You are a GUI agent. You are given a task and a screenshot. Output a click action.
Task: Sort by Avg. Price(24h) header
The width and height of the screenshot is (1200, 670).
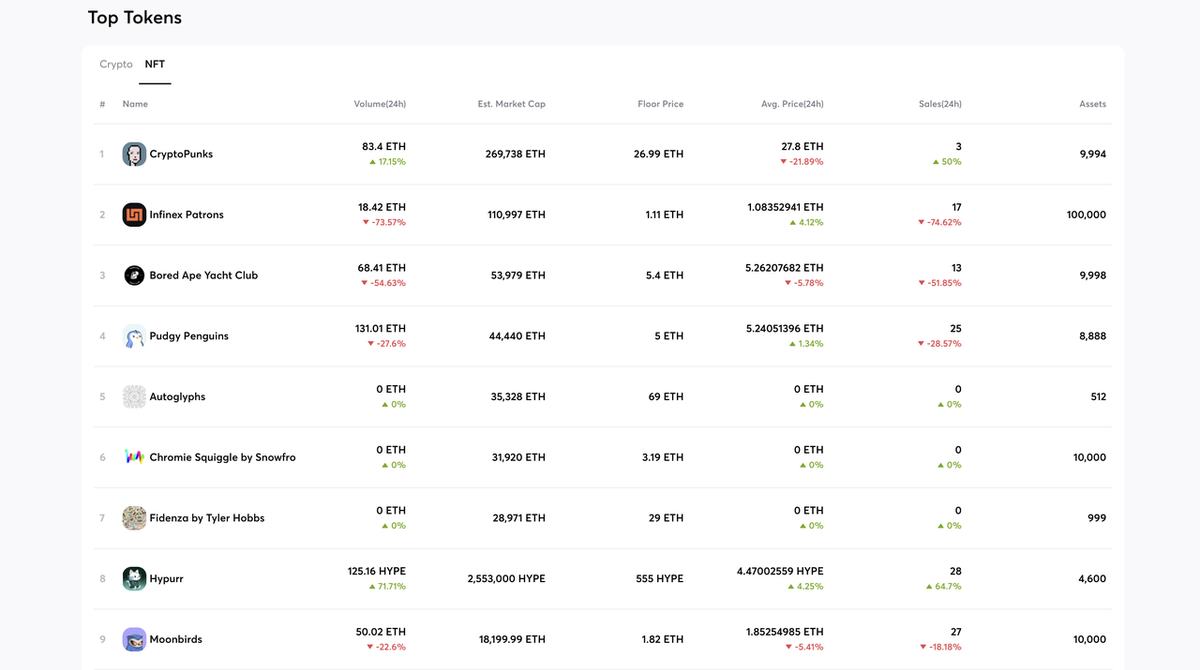pyautogui.click(x=792, y=104)
